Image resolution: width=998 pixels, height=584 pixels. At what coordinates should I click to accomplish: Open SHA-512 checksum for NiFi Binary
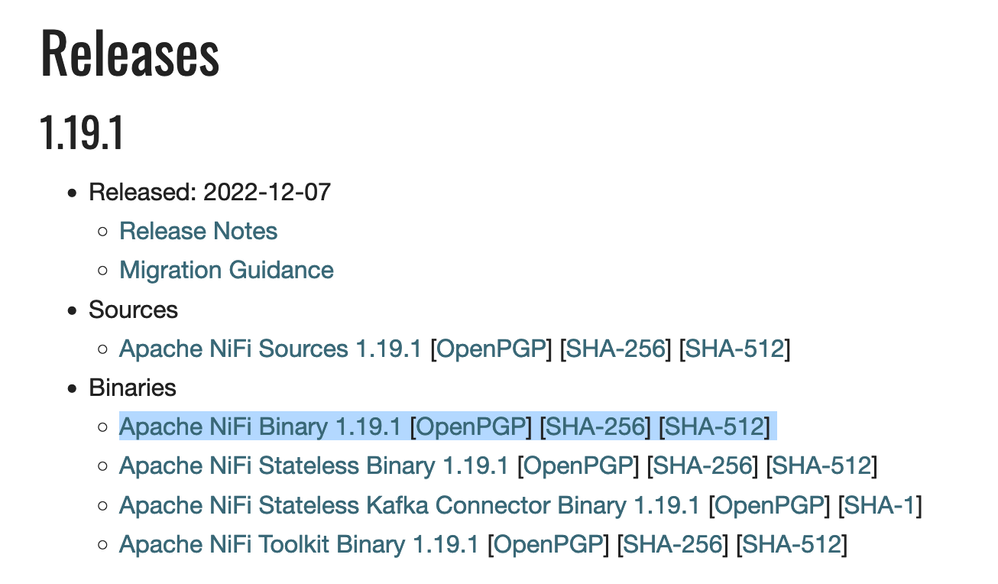pyautogui.click(x=715, y=427)
